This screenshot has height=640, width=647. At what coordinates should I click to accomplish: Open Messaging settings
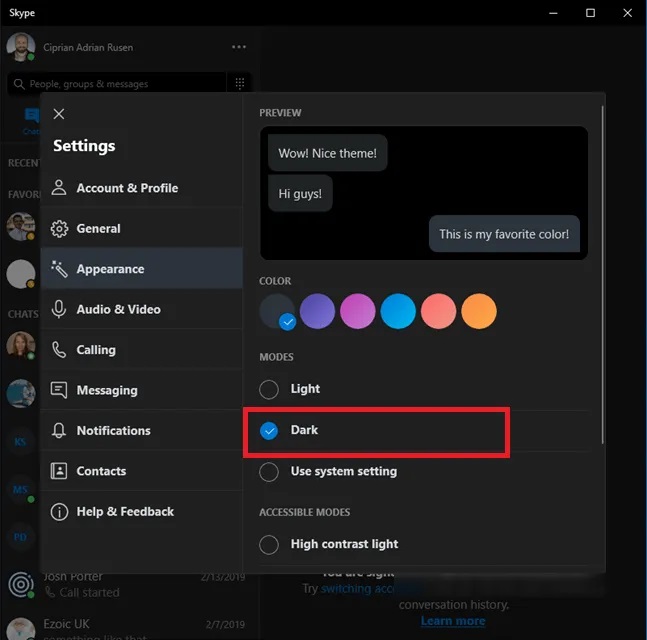(x=142, y=390)
